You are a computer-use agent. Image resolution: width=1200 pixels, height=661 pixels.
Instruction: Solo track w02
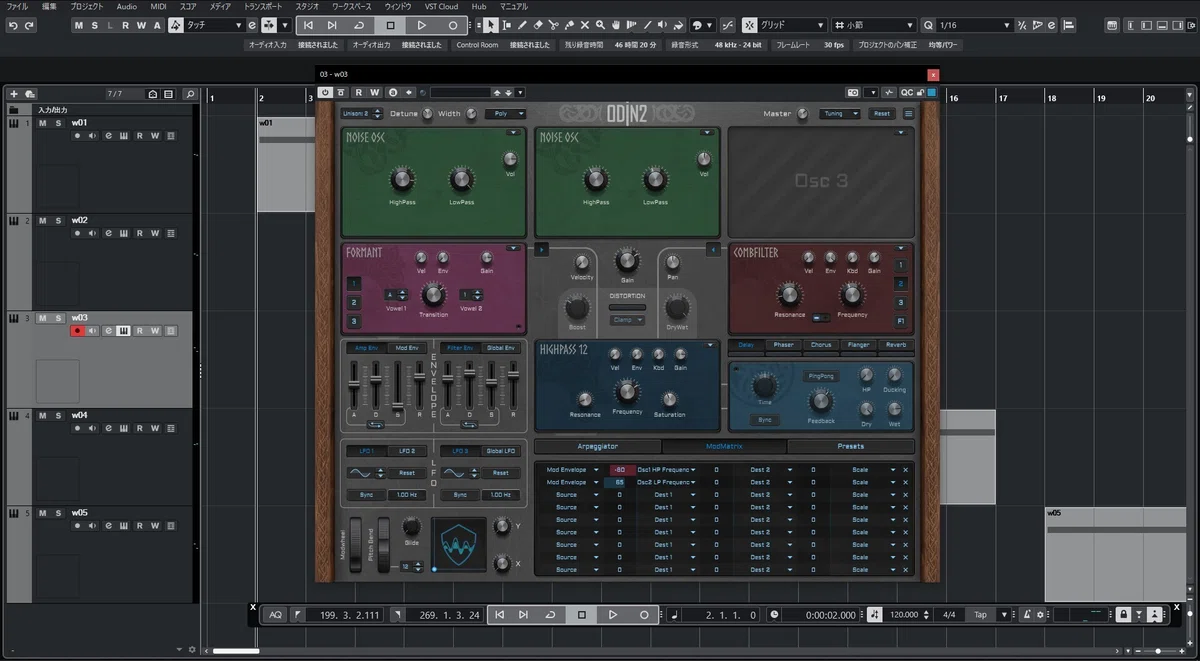tap(58, 220)
